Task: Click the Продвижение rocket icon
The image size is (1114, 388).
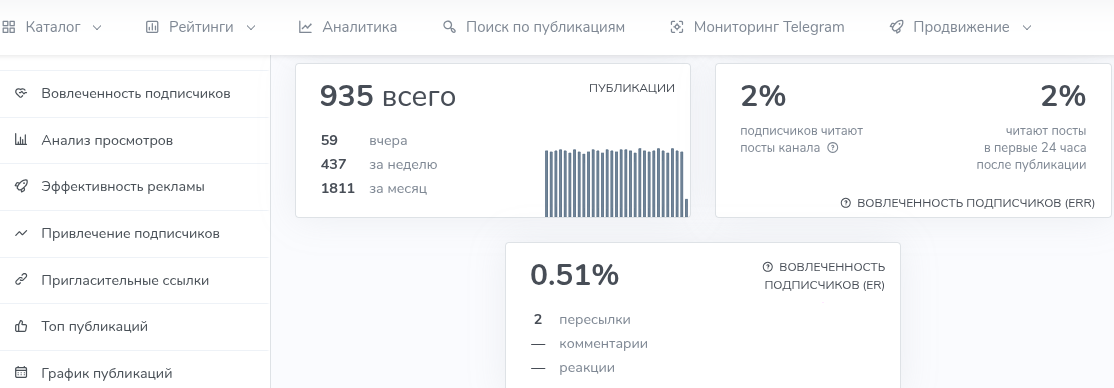Action: pyautogui.click(x=897, y=27)
